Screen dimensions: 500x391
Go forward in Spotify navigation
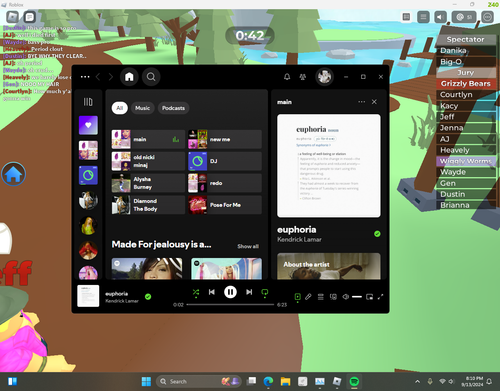pos(111,77)
